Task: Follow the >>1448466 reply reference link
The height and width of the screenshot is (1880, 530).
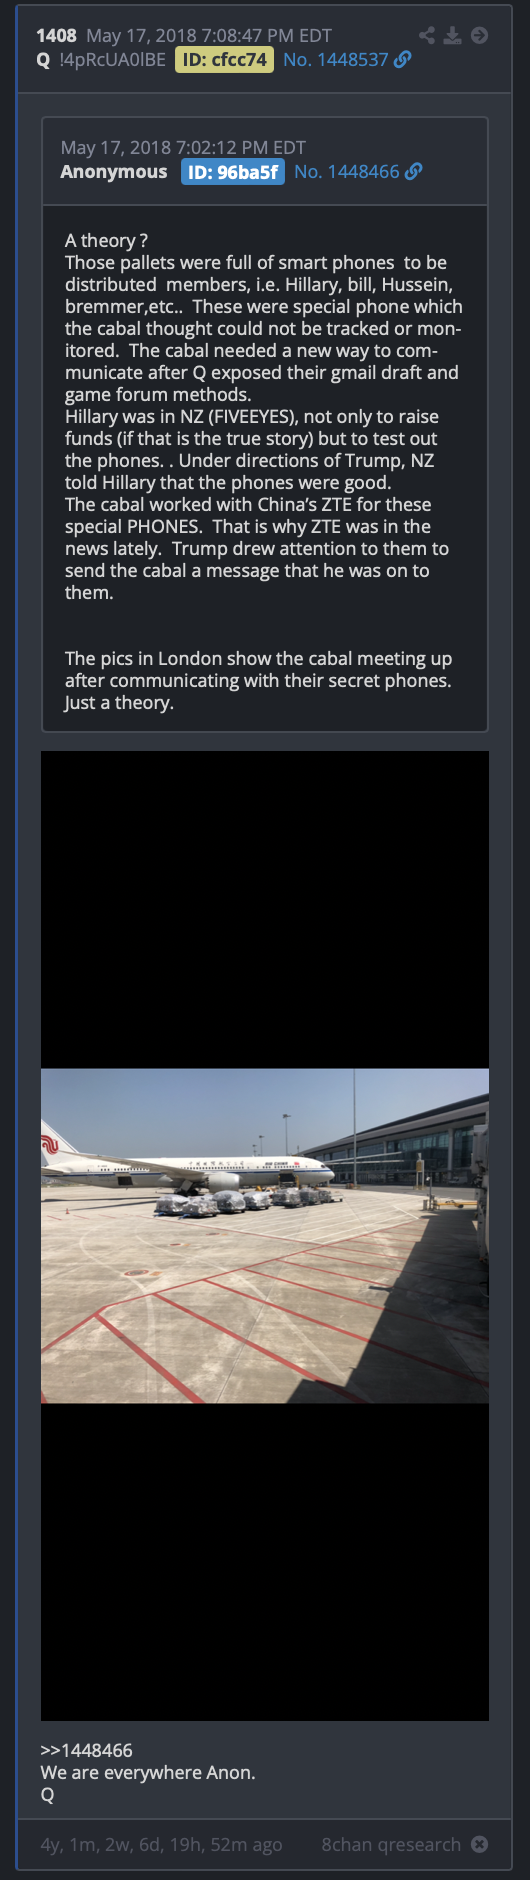Action: (86, 1750)
